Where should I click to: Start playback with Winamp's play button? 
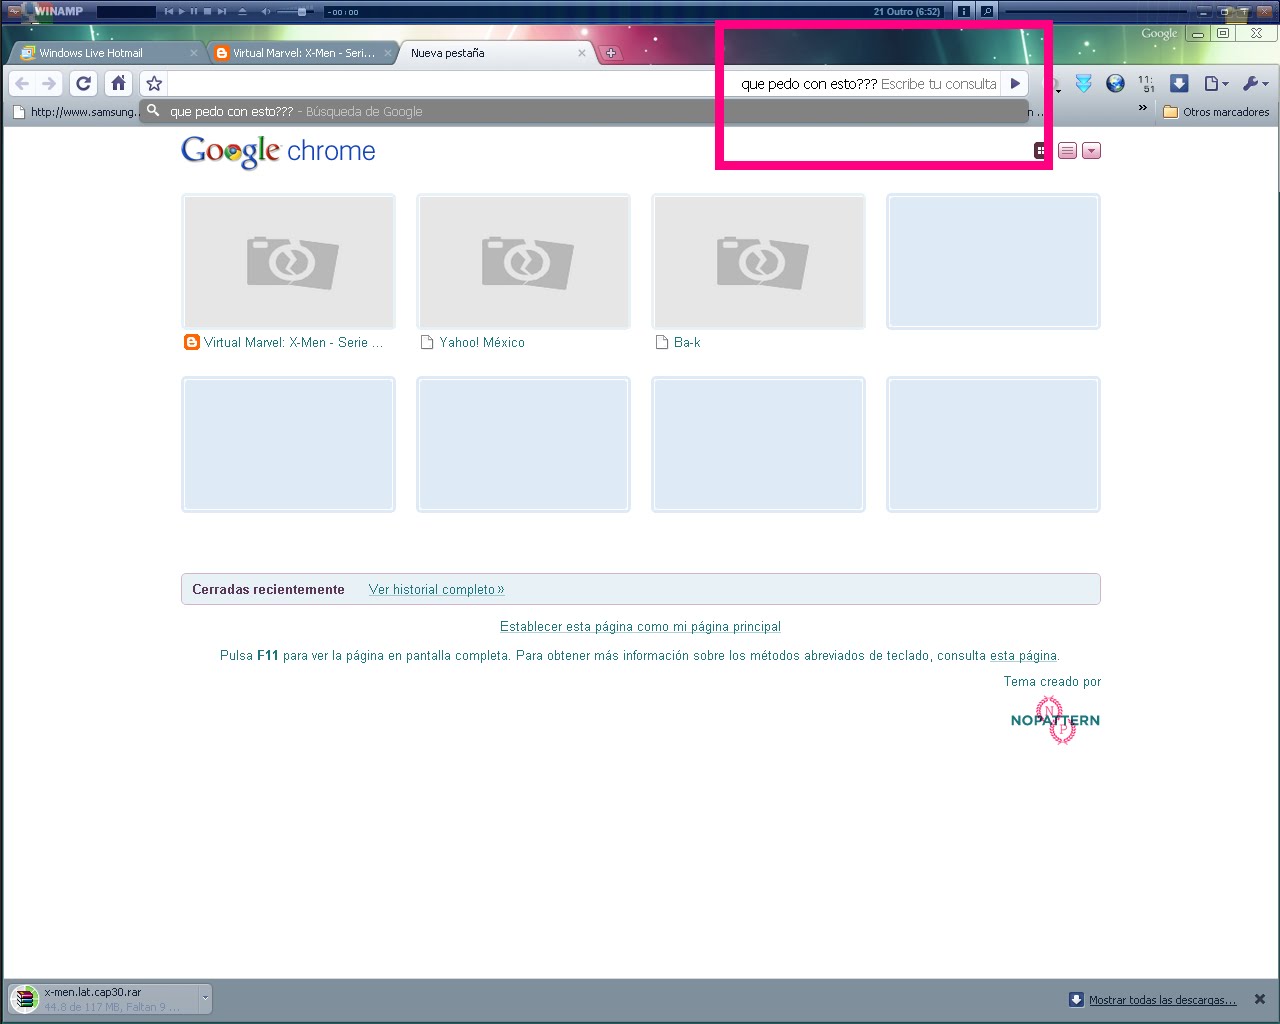tap(181, 12)
